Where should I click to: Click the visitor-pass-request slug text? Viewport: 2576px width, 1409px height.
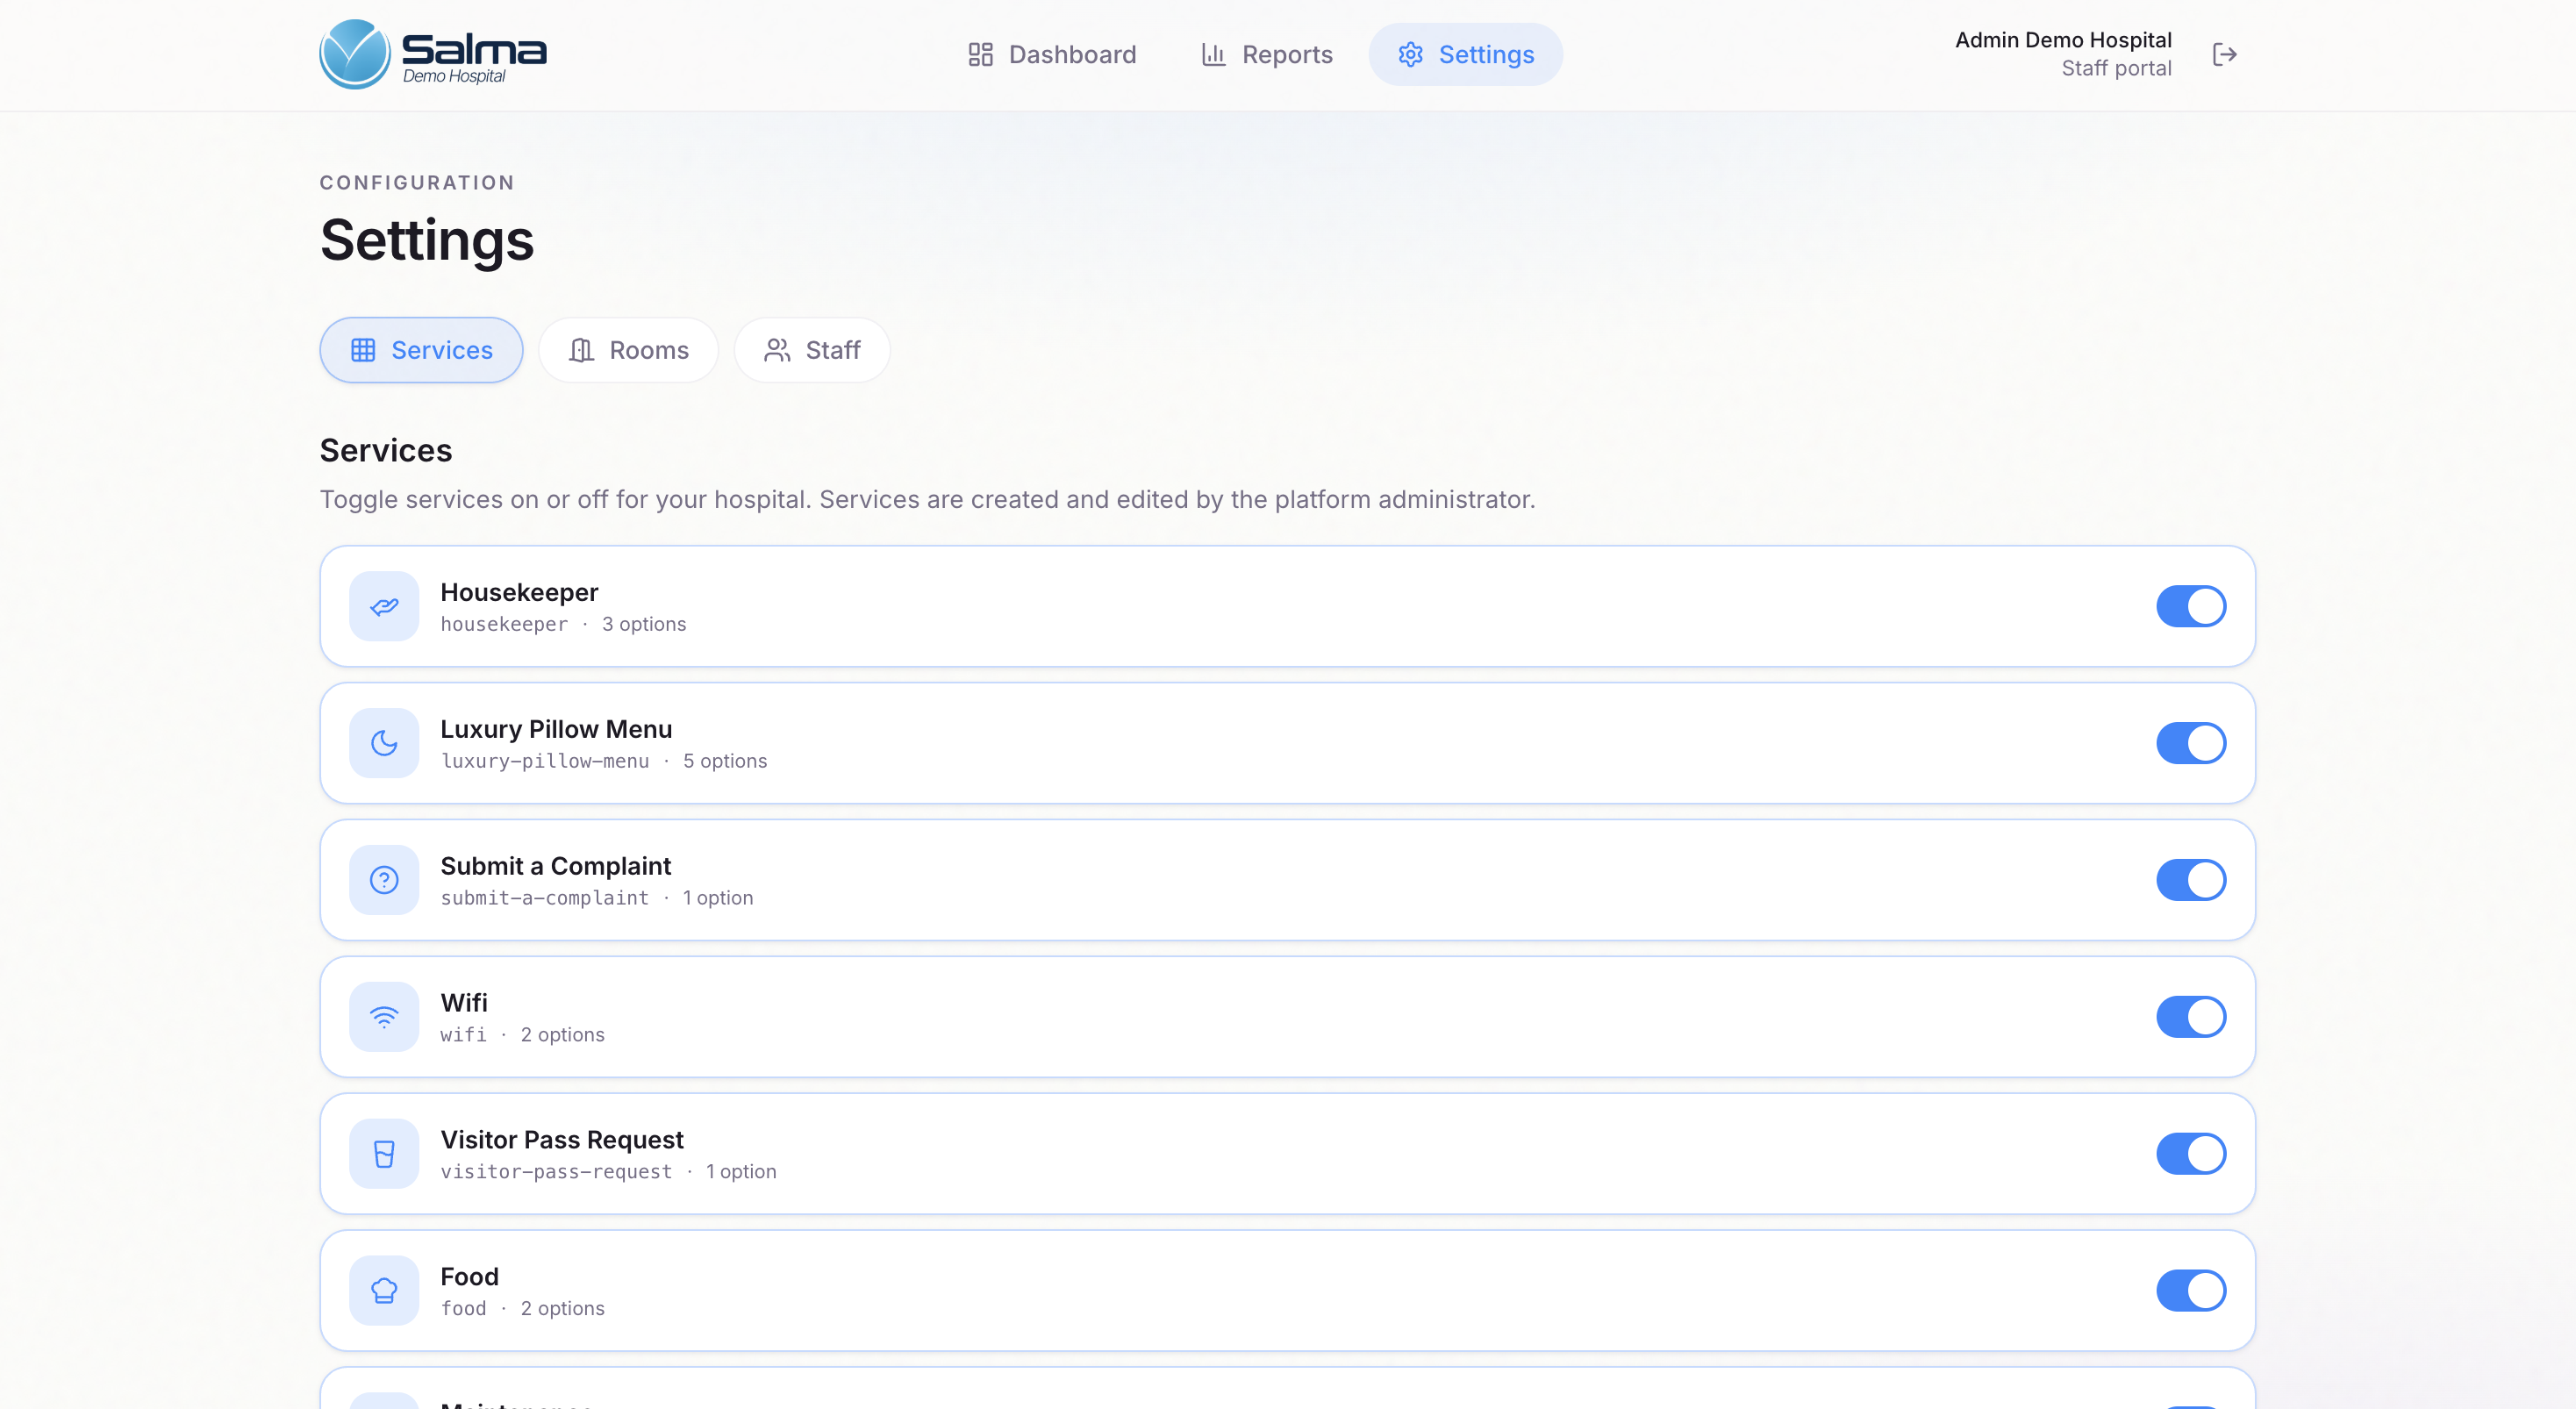[556, 1171]
